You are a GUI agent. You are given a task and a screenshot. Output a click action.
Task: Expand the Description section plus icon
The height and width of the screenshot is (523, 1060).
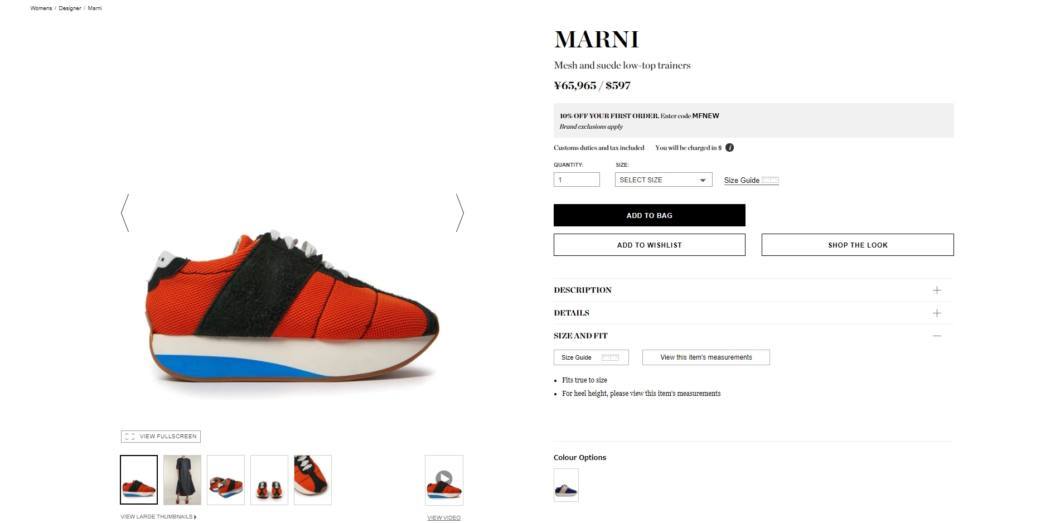(x=936, y=290)
